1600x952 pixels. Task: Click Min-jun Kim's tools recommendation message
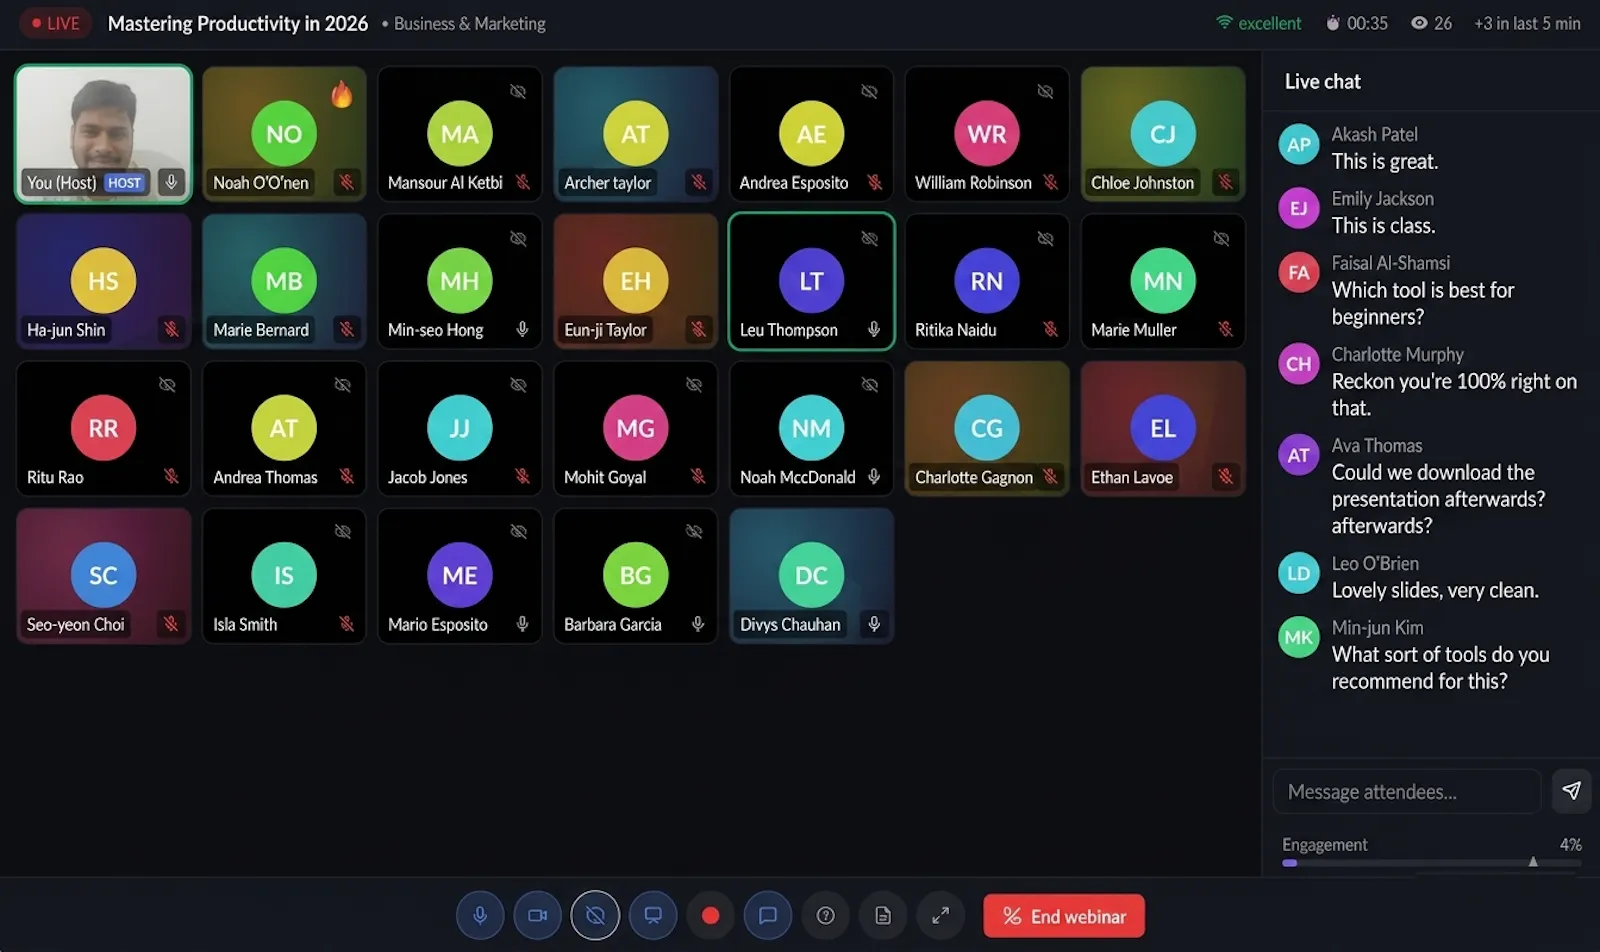1440,668
